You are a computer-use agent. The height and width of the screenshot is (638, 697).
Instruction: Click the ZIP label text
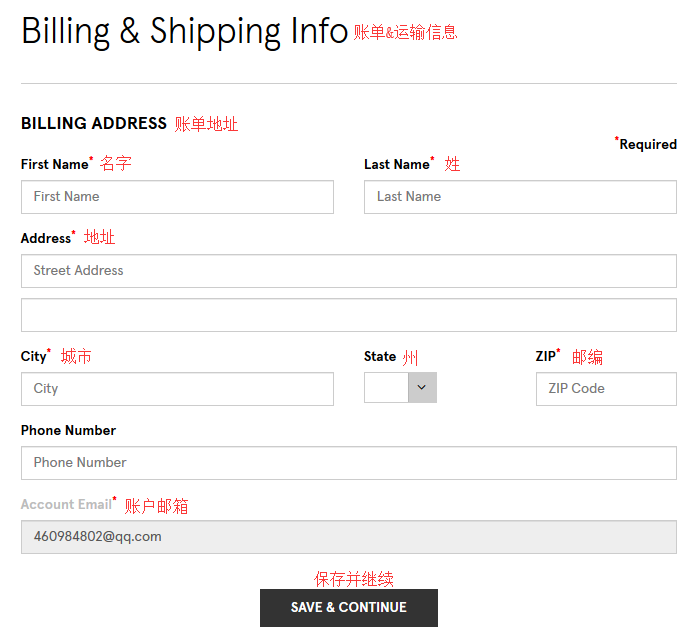[x=545, y=356]
